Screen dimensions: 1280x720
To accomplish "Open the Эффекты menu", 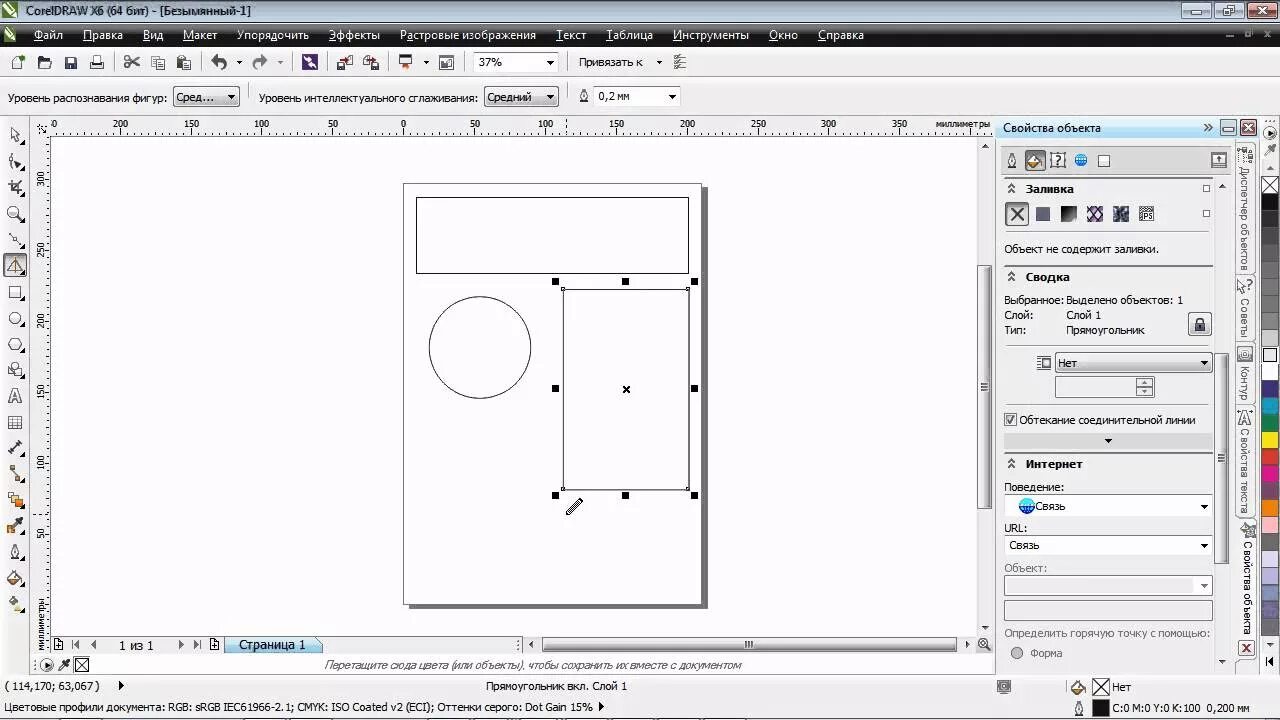I will (x=354, y=35).
